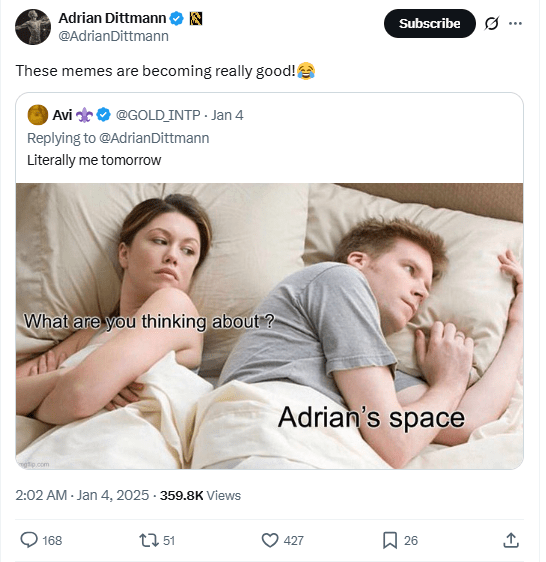Click the 359.8K Views count
546x562 pixels.
tap(200, 495)
